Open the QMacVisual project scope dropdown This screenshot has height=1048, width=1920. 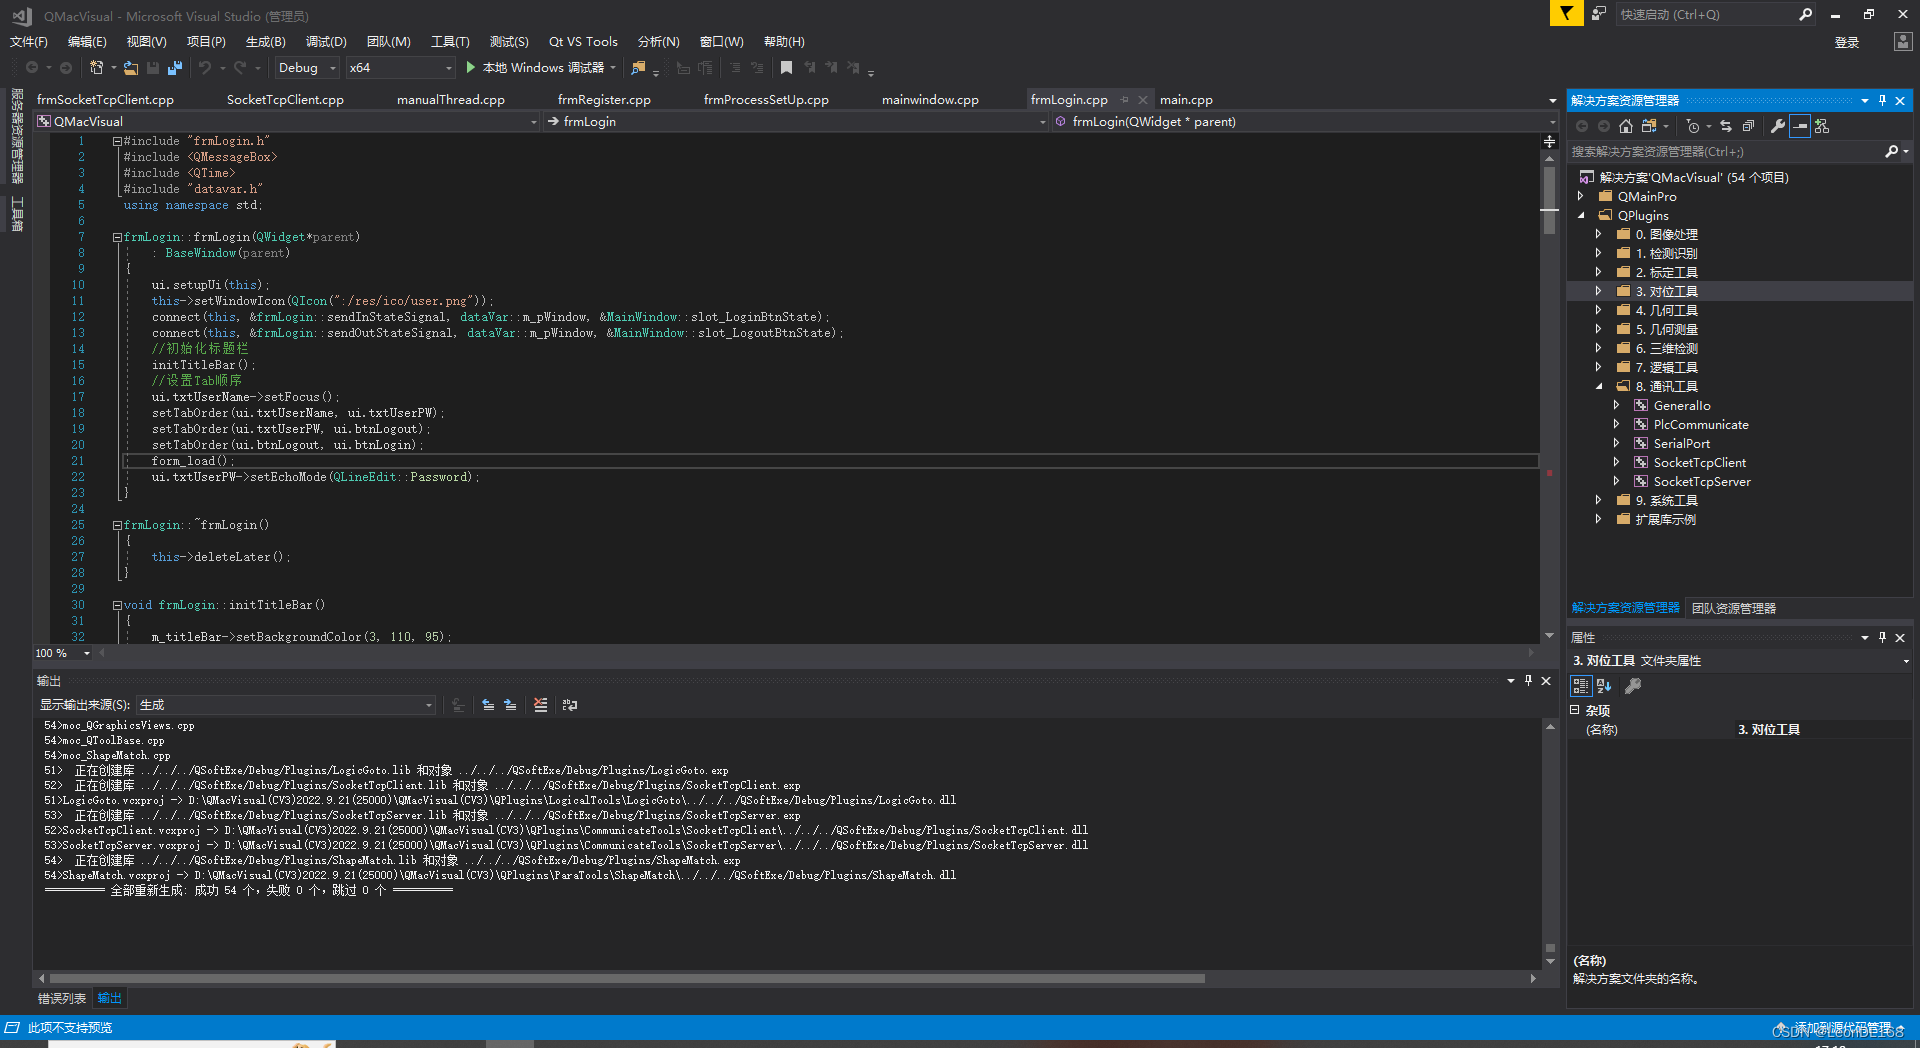pyautogui.click(x=287, y=122)
